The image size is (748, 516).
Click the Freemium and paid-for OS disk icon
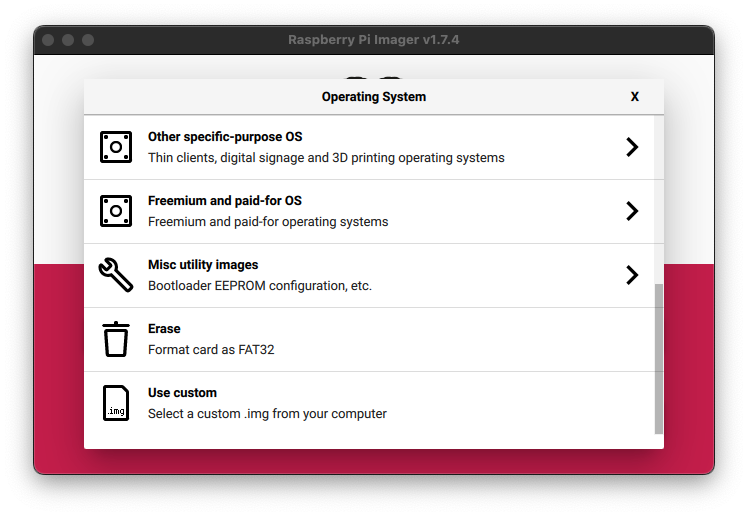tap(116, 211)
